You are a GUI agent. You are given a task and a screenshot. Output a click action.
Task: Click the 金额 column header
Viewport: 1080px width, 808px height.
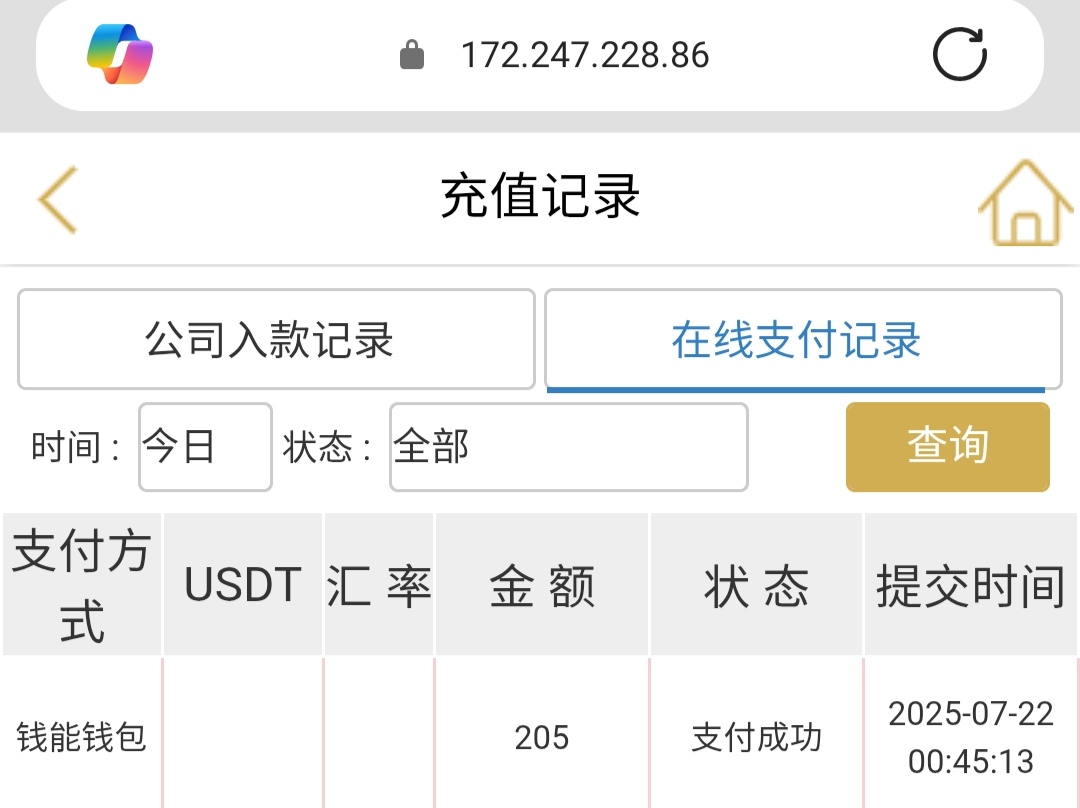click(542, 585)
